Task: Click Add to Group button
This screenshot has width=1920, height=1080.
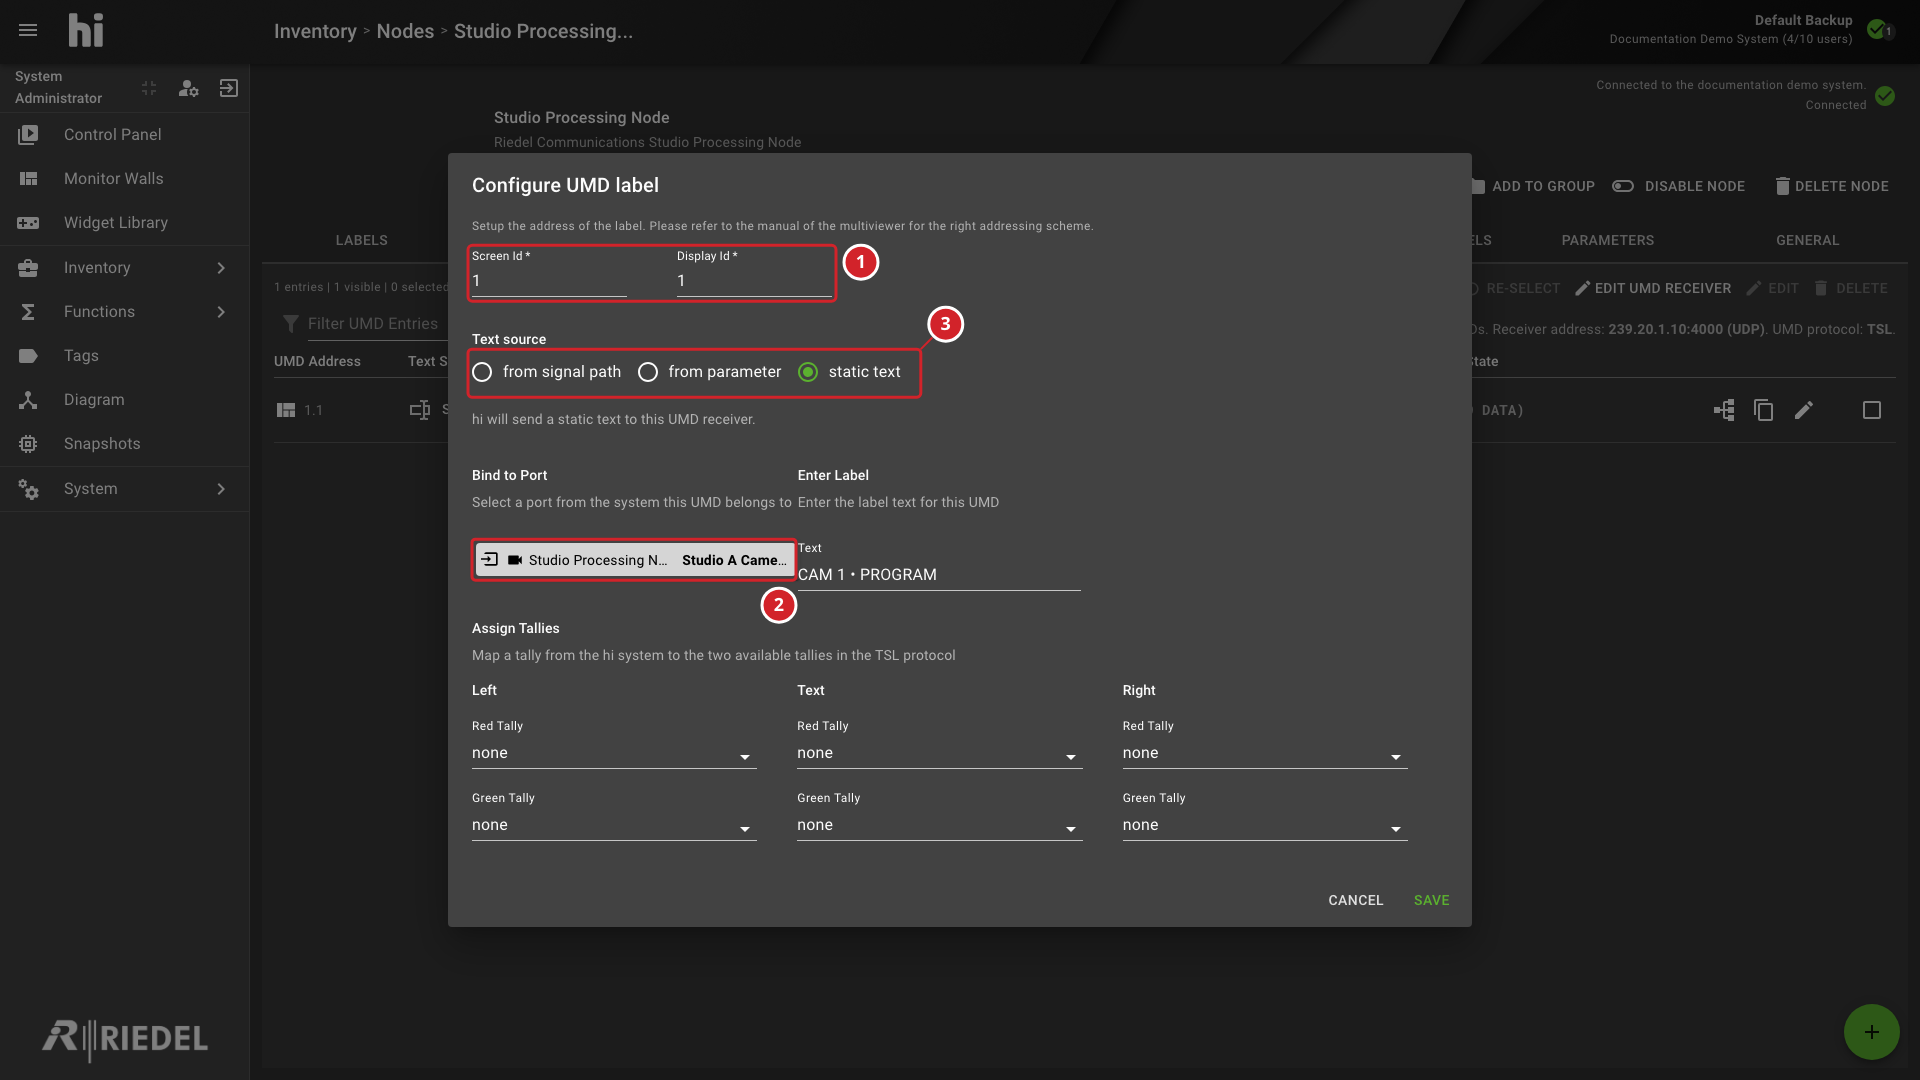Action: point(1533,186)
